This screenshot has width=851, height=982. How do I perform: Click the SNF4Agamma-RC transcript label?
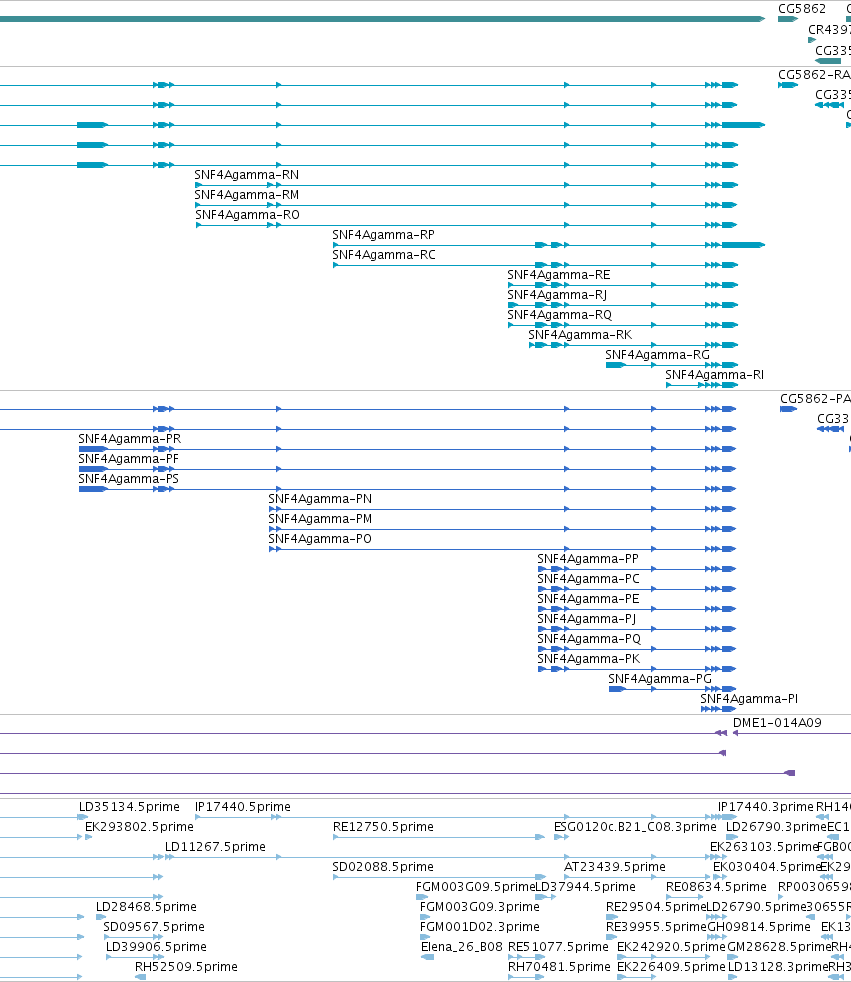[x=384, y=255]
